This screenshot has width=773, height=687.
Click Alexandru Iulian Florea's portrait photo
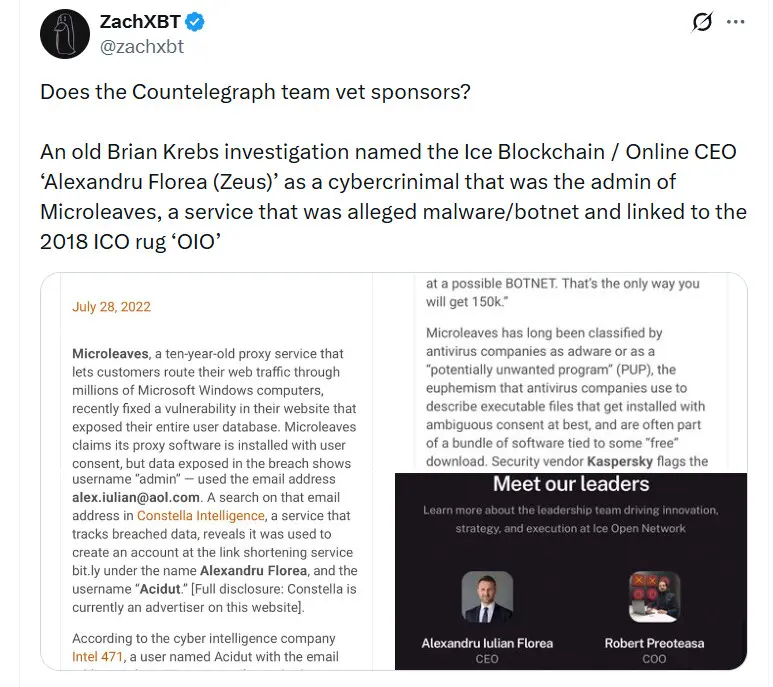click(x=487, y=597)
